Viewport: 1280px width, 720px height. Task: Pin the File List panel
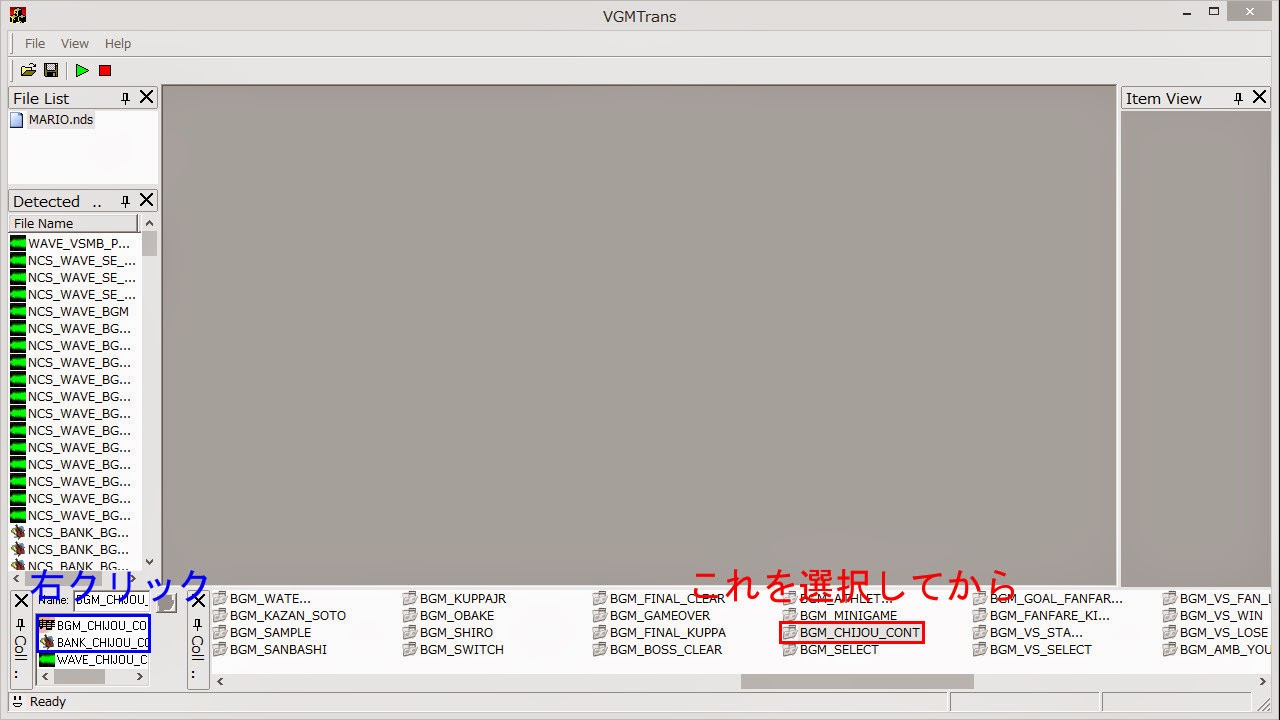click(125, 98)
